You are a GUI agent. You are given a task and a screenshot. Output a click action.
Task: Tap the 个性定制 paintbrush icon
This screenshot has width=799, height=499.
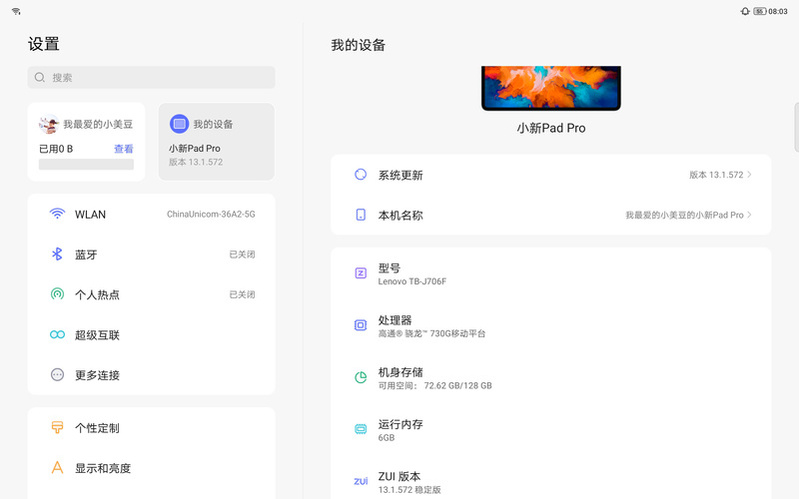point(57,428)
